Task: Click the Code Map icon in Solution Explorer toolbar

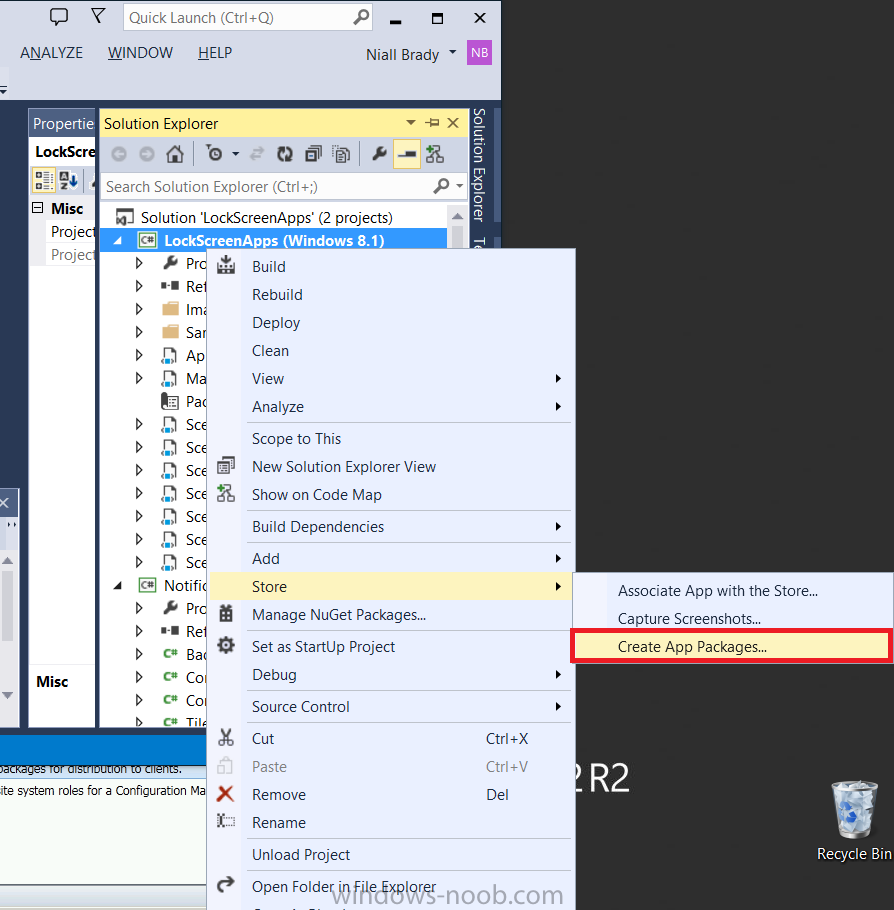Action: (435, 154)
